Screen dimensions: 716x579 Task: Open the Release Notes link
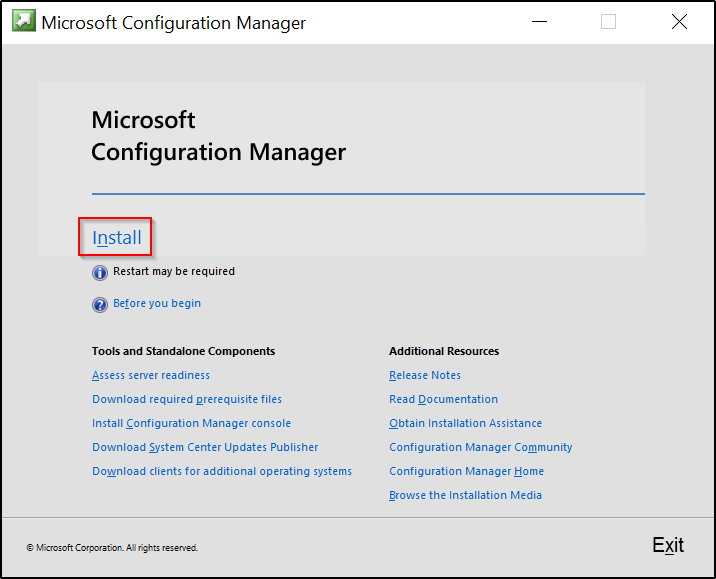(x=425, y=375)
